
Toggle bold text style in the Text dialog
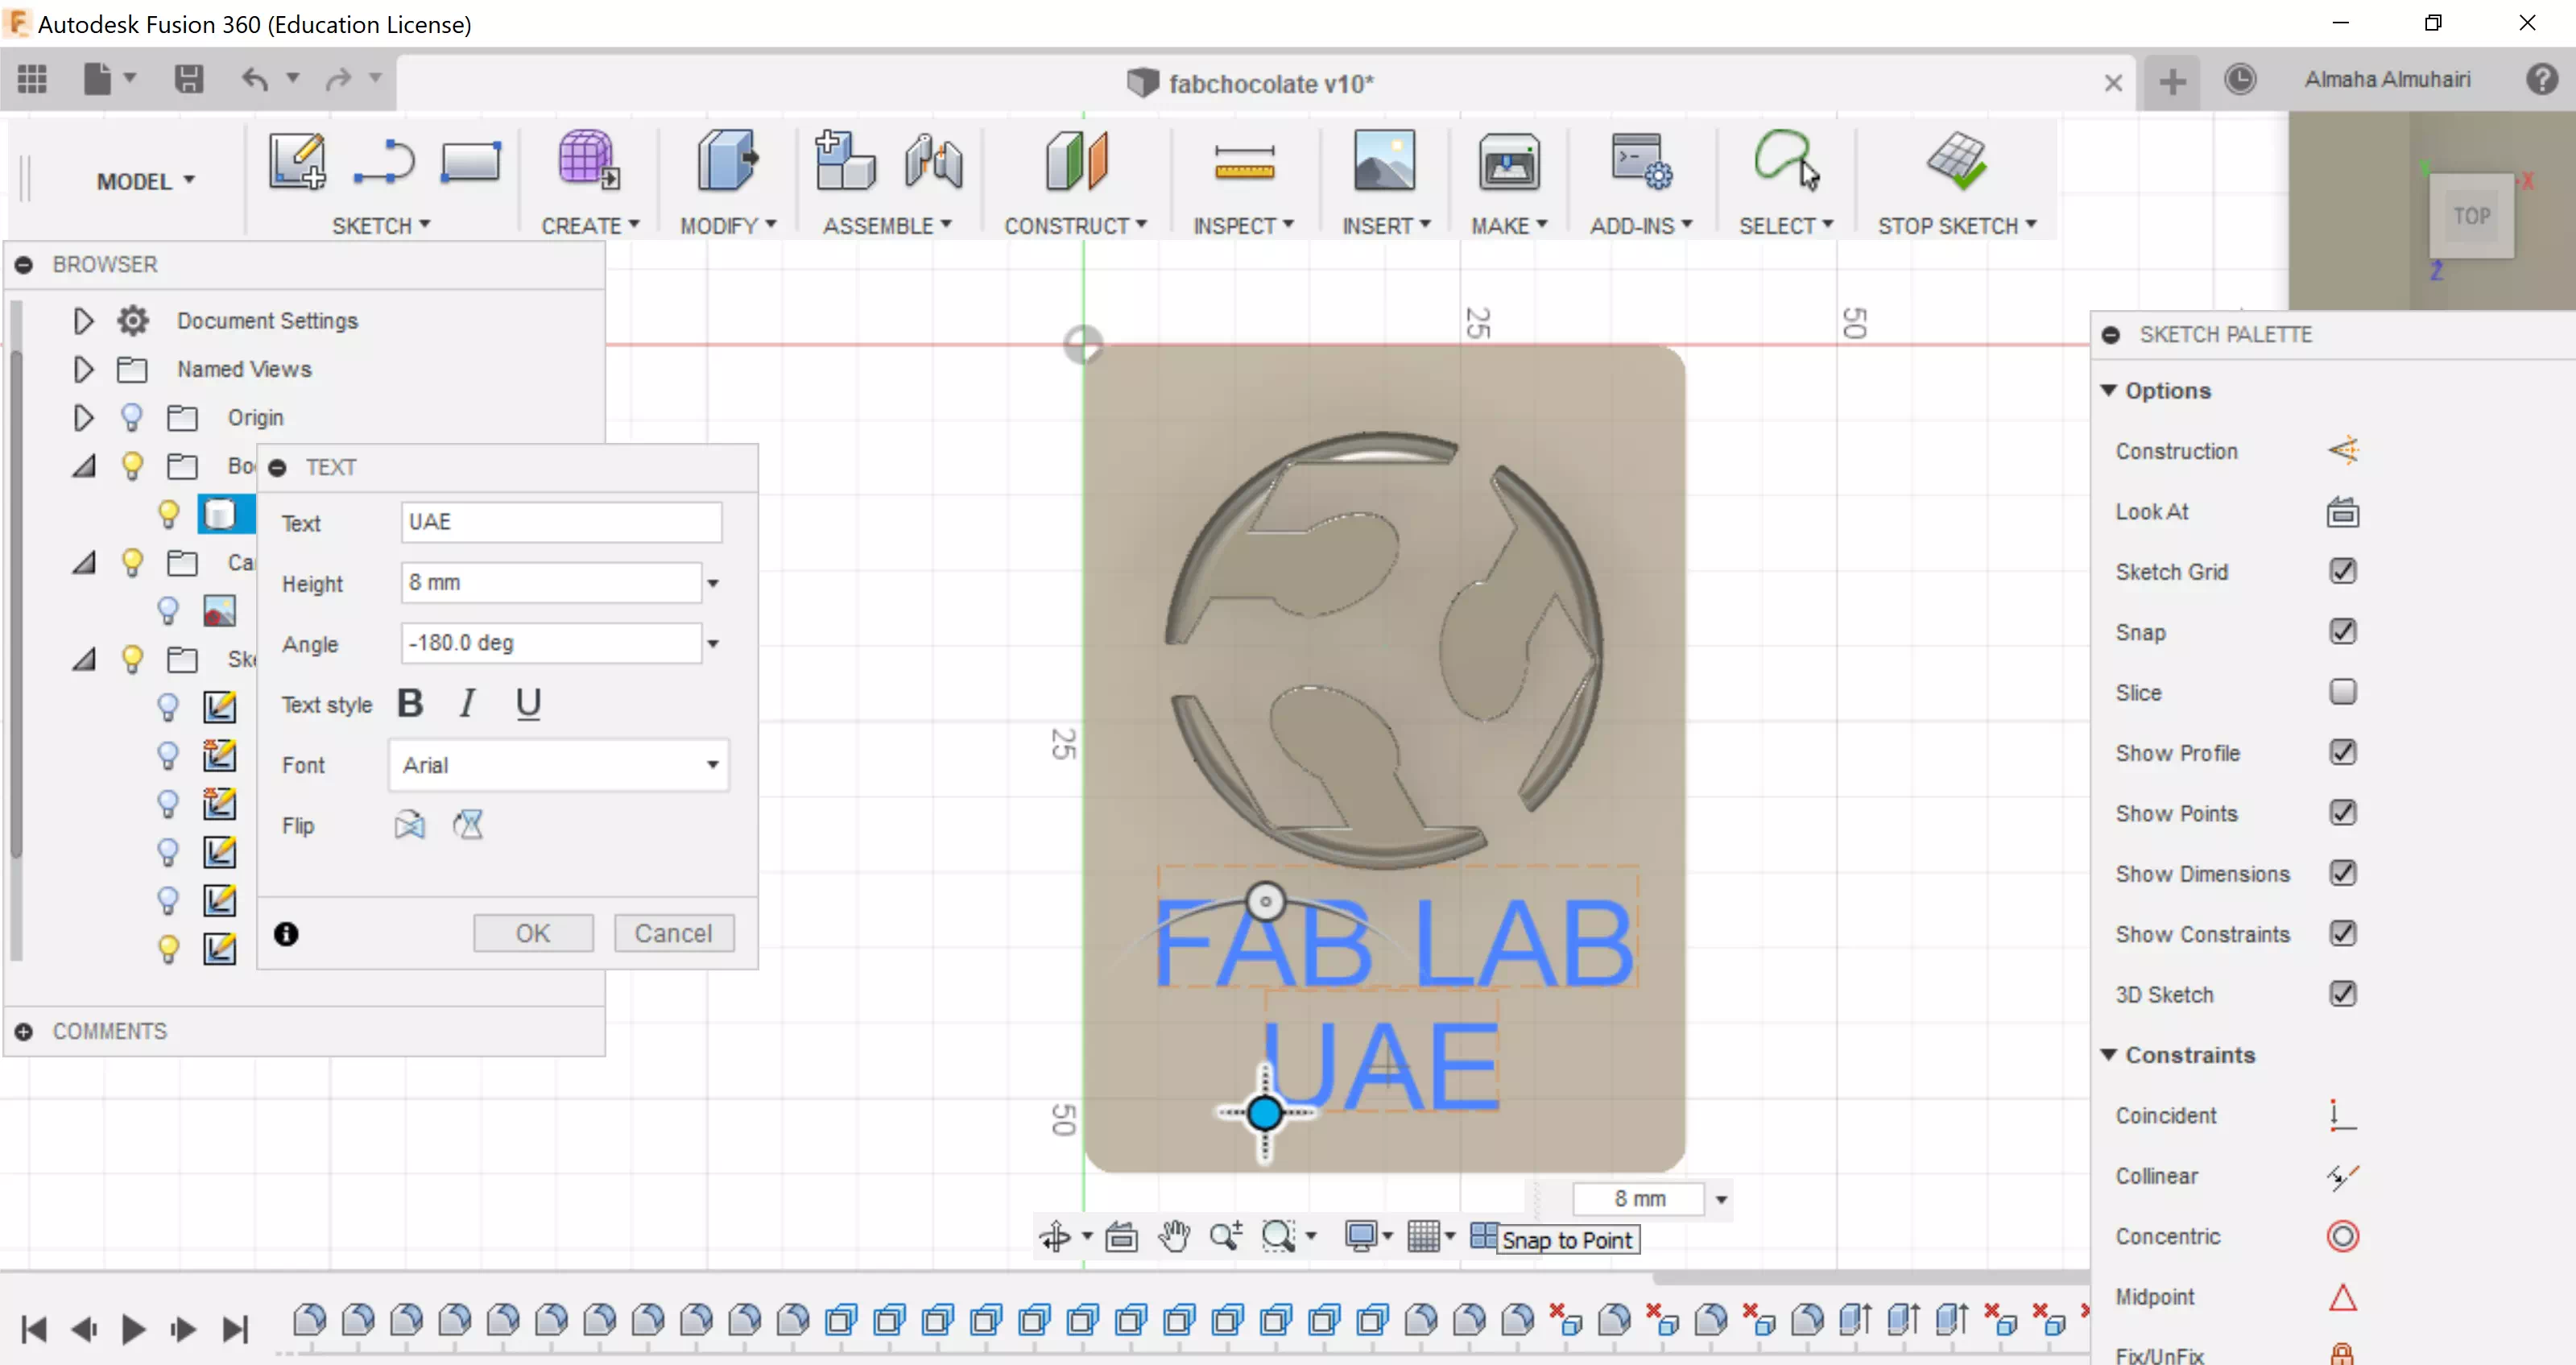pyautogui.click(x=410, y=703)
